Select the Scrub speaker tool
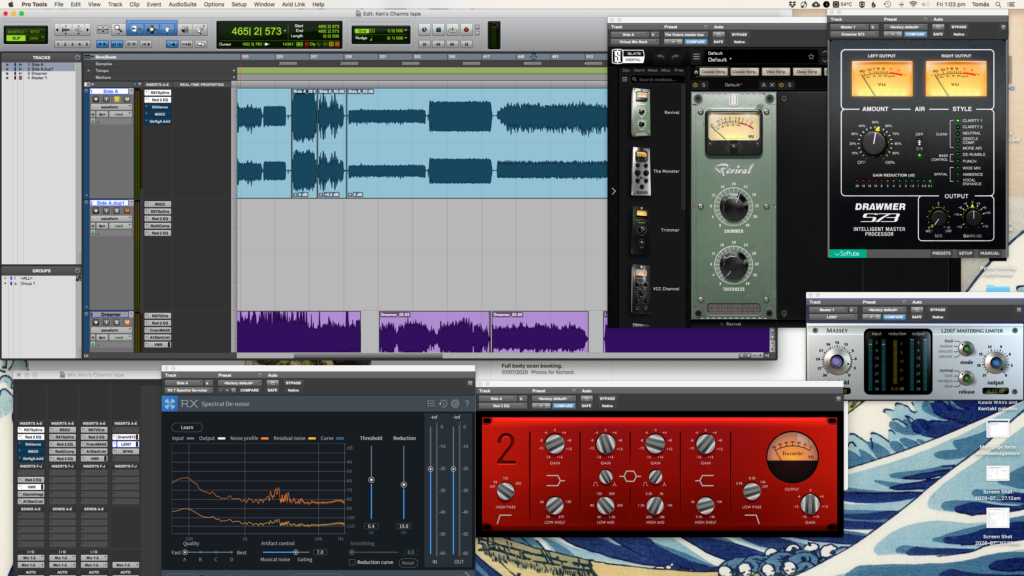Viewport: 1024px width, 576px height. 185,29
